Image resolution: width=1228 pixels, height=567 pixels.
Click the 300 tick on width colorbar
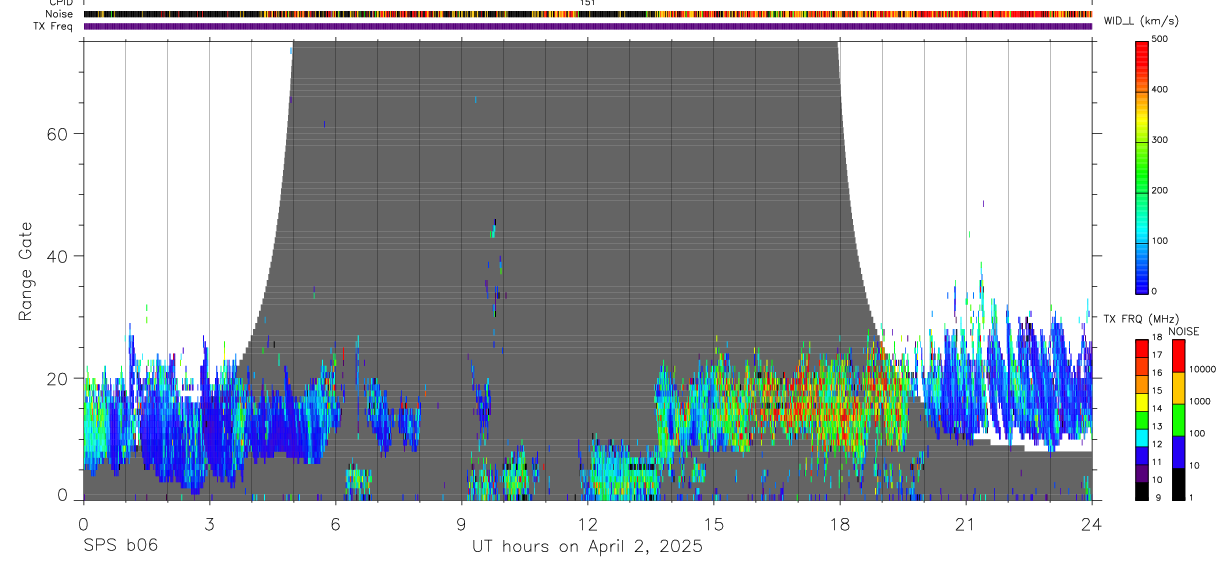pos(1160,140)
